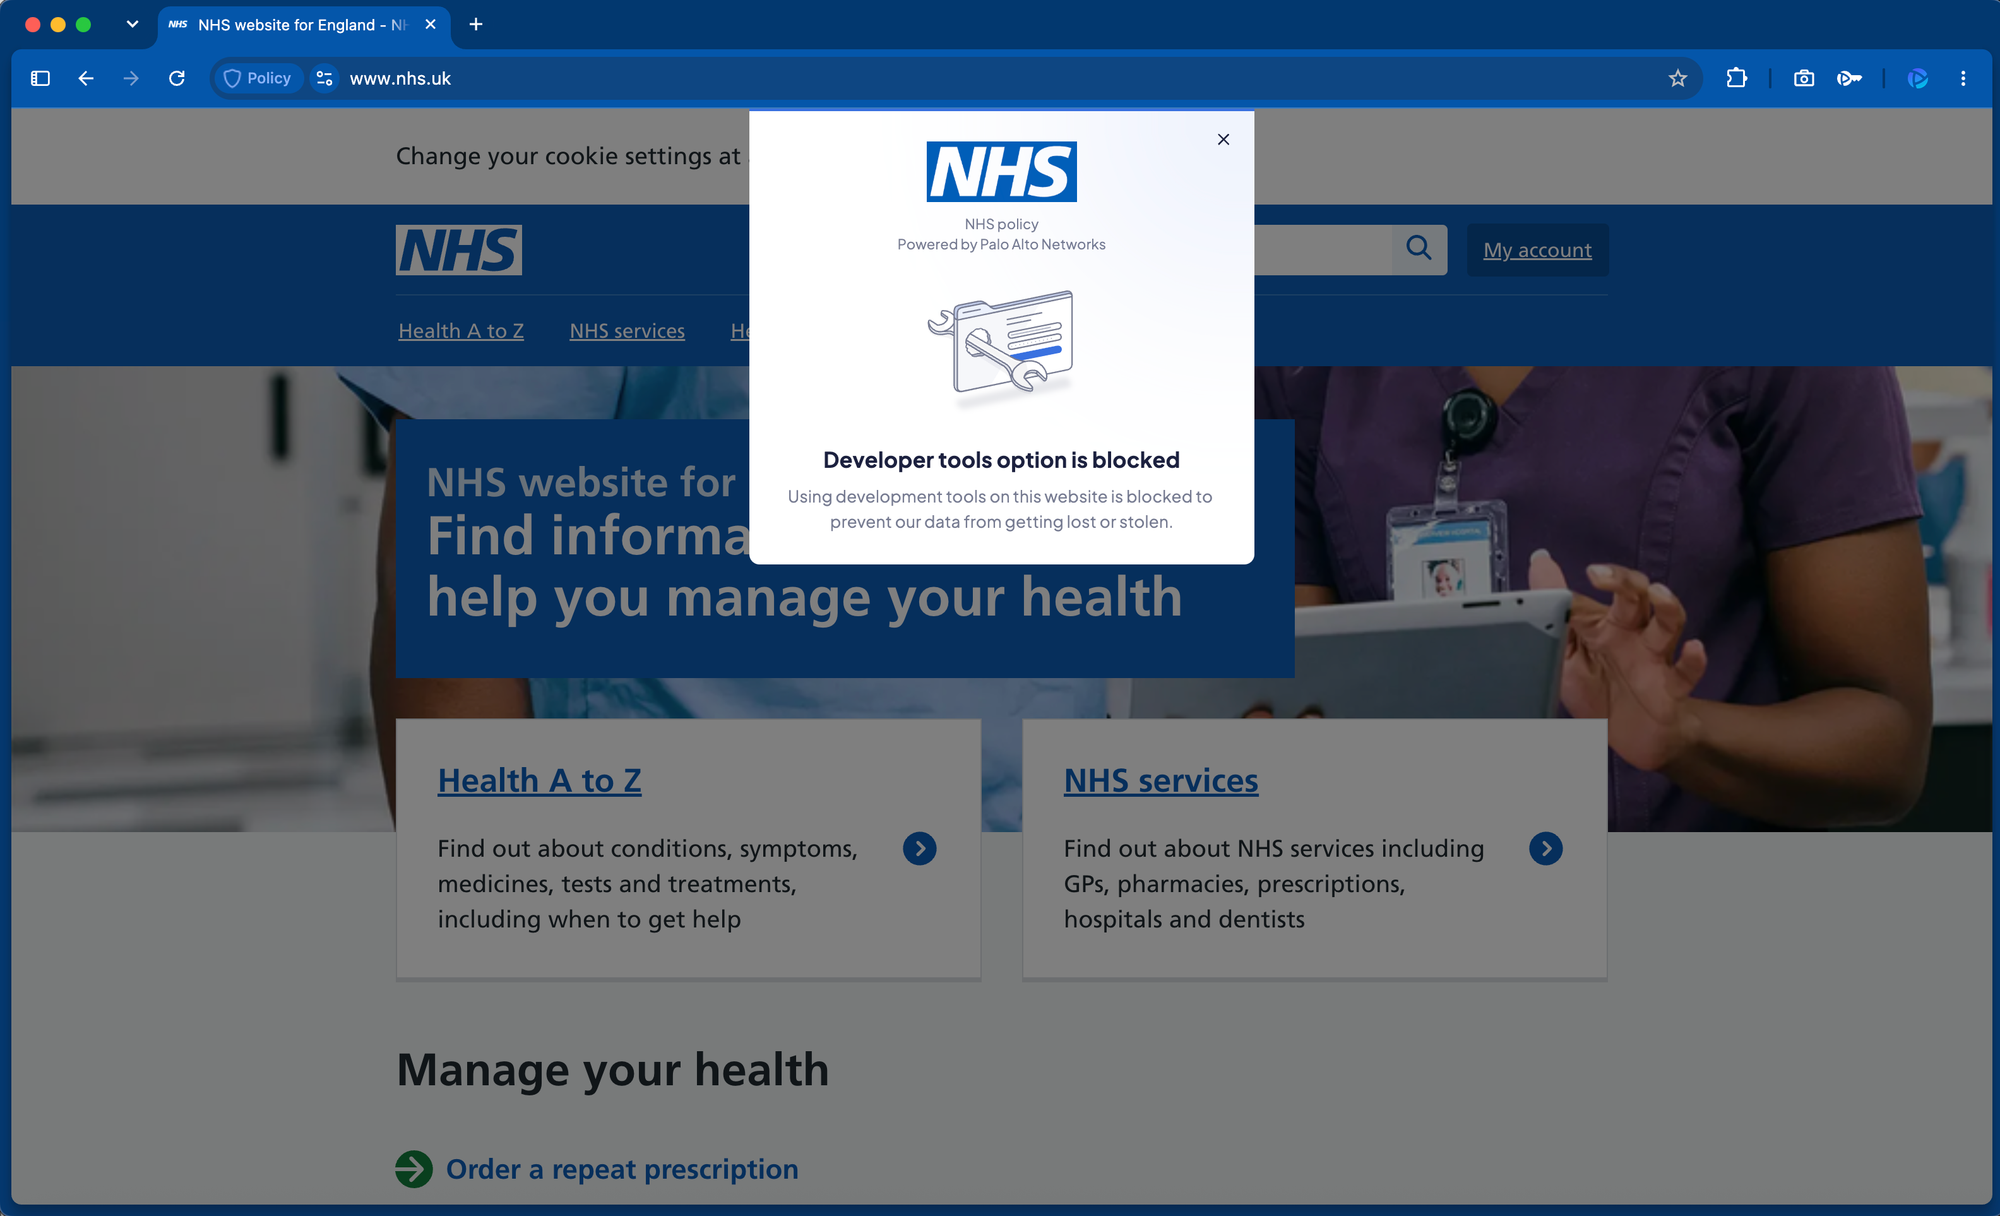2000x1216 pixels.
Task: Open the My account link
Action: click(x=1537, y=250)
